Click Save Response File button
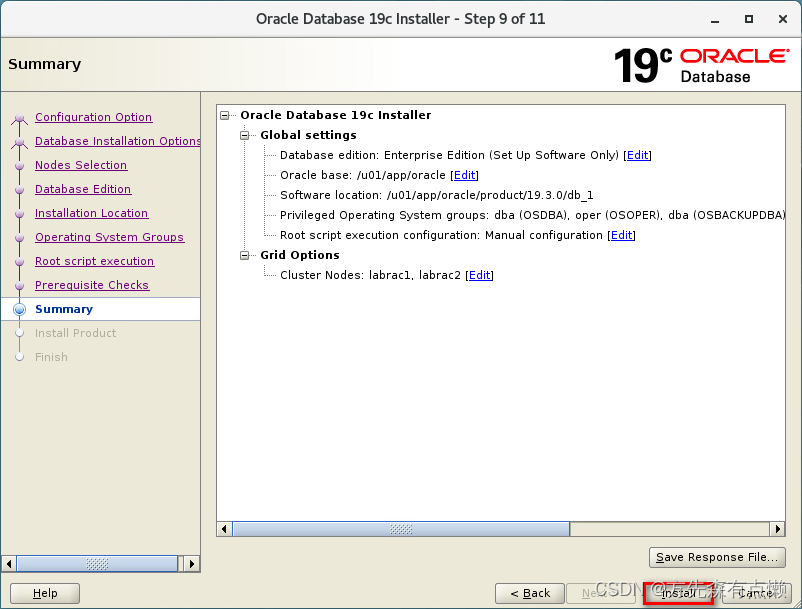Viewport: 802px width, 609px height. (717, 557)
